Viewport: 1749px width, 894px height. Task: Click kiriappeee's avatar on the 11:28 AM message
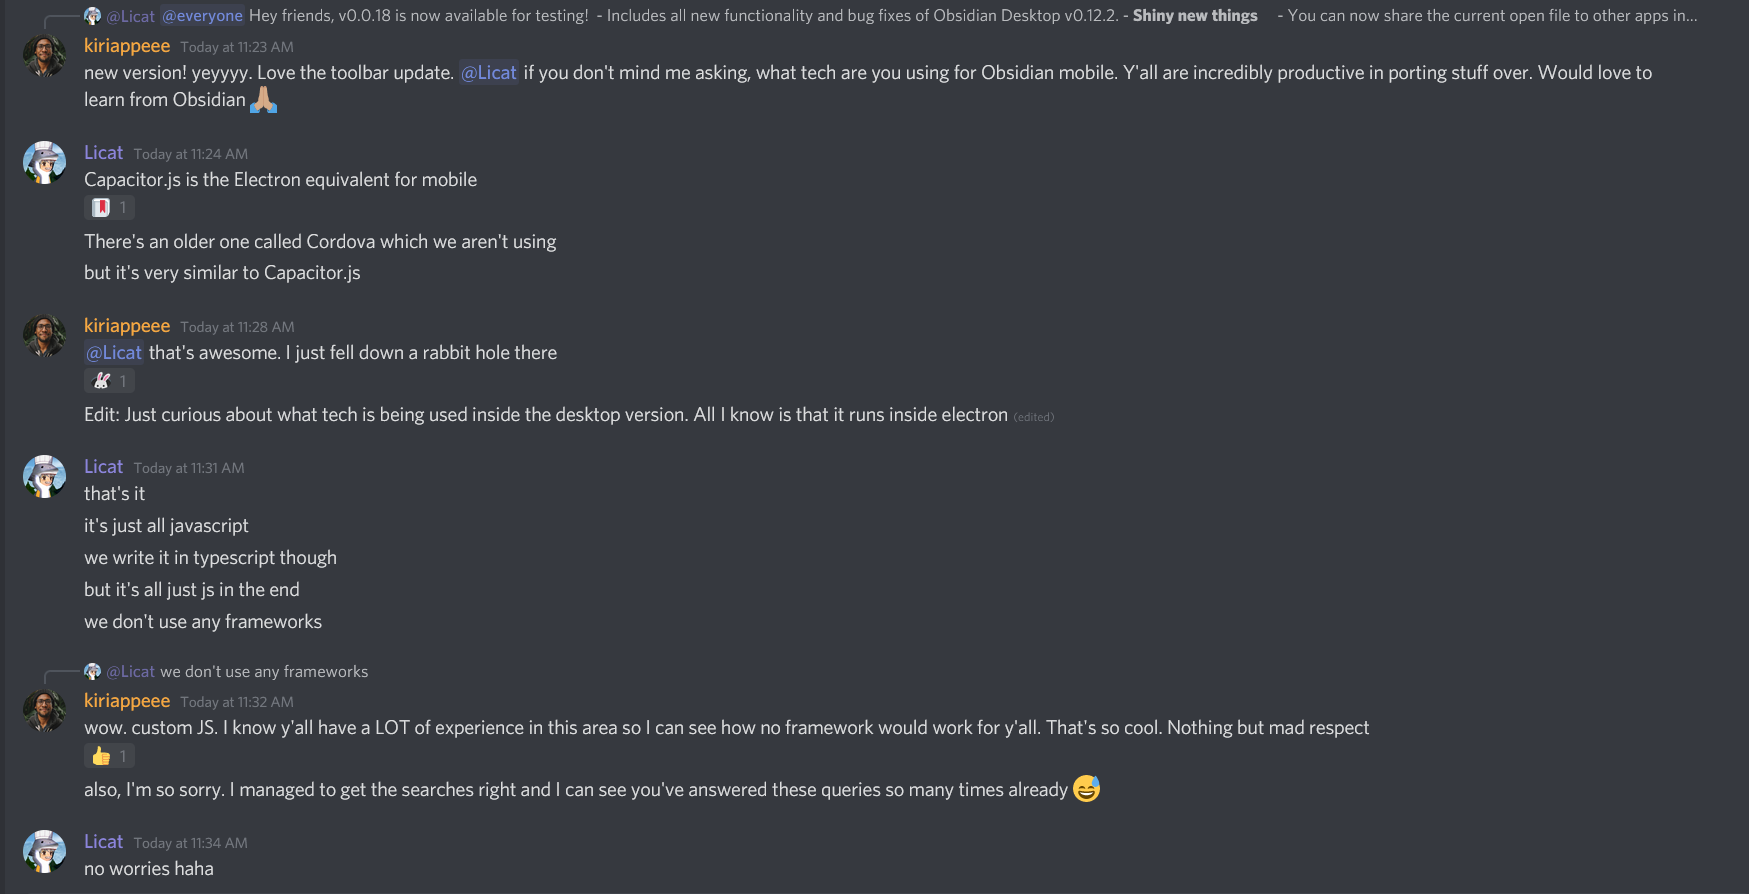[44, 336]
